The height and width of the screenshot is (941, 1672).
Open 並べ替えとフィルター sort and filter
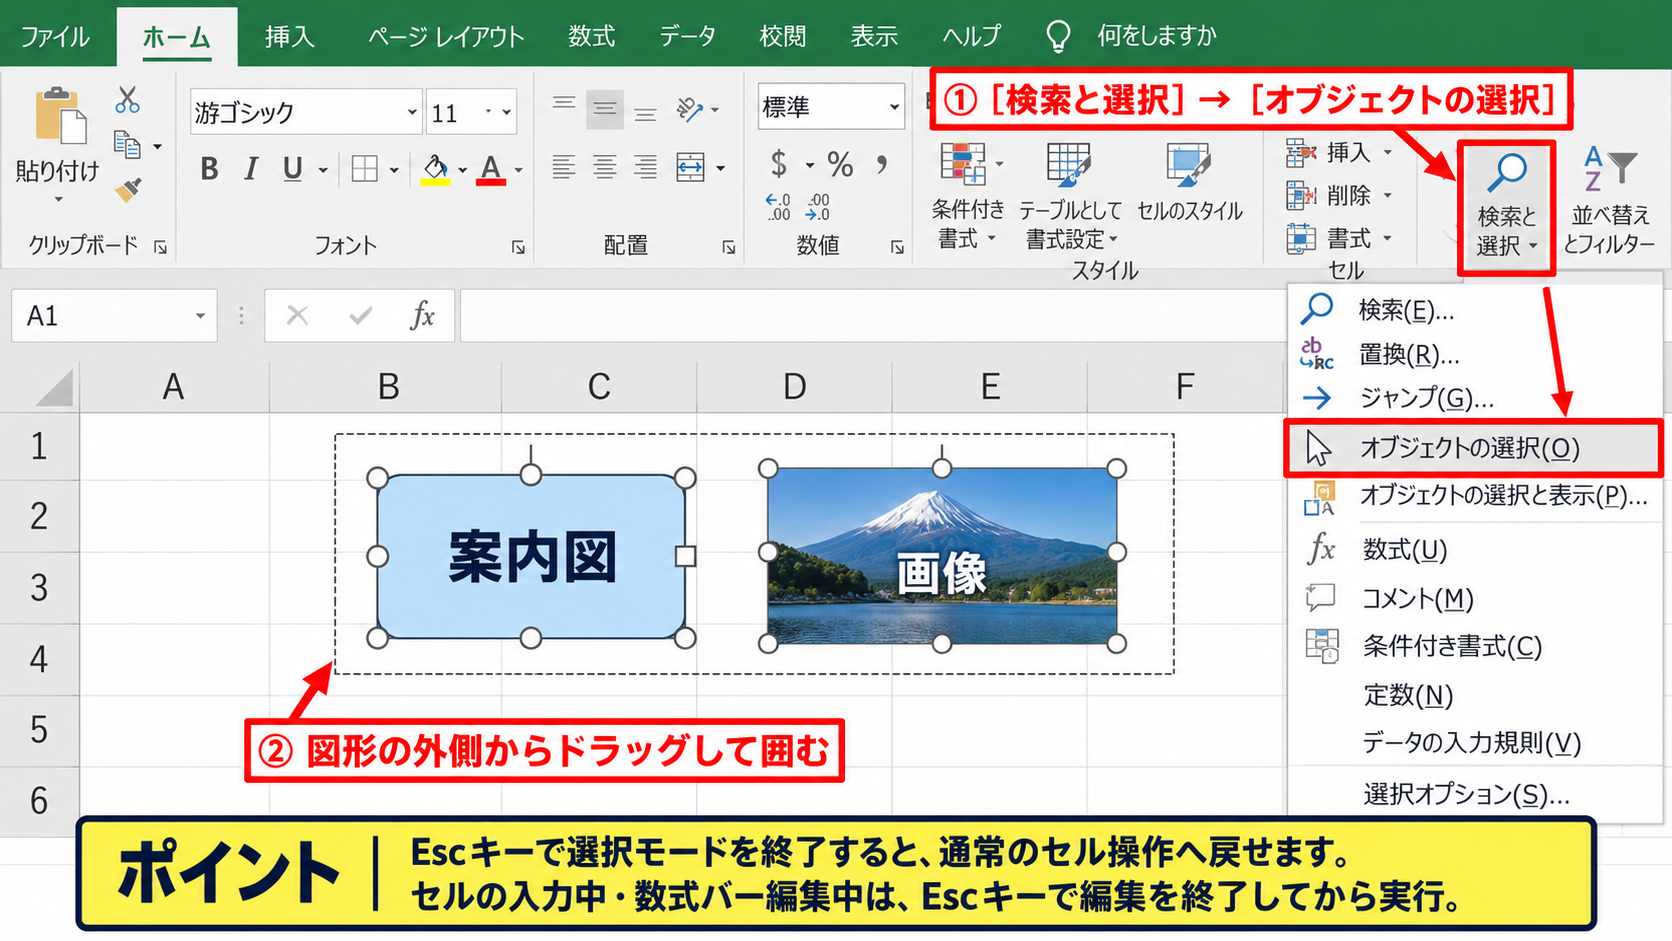(1609, 200)
